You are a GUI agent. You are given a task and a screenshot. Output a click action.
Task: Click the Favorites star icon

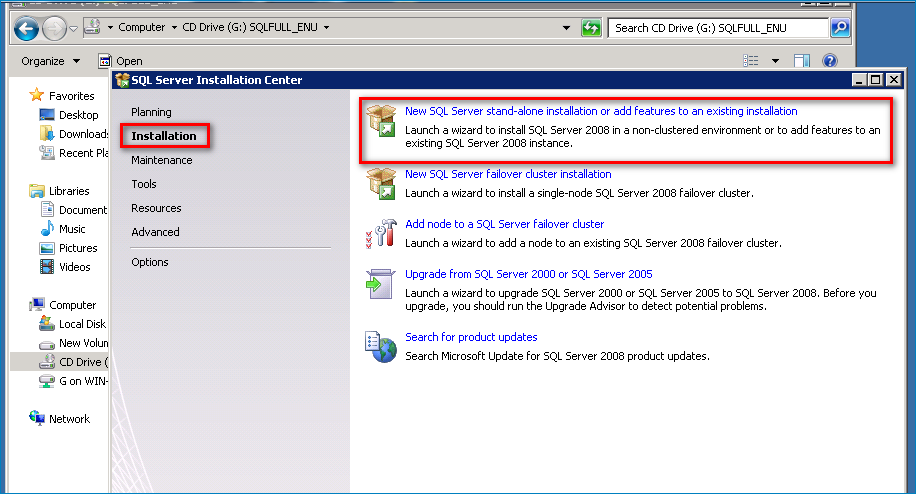37,95
